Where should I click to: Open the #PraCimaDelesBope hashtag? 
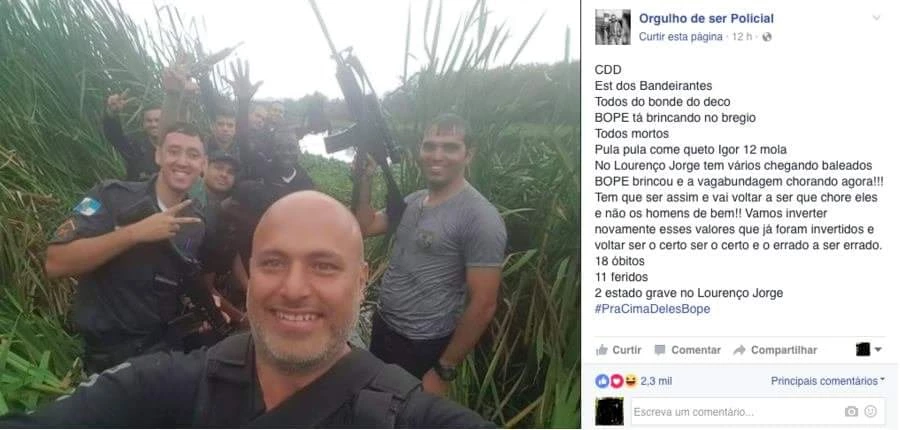pyautogui.click(x=653, y=309)
